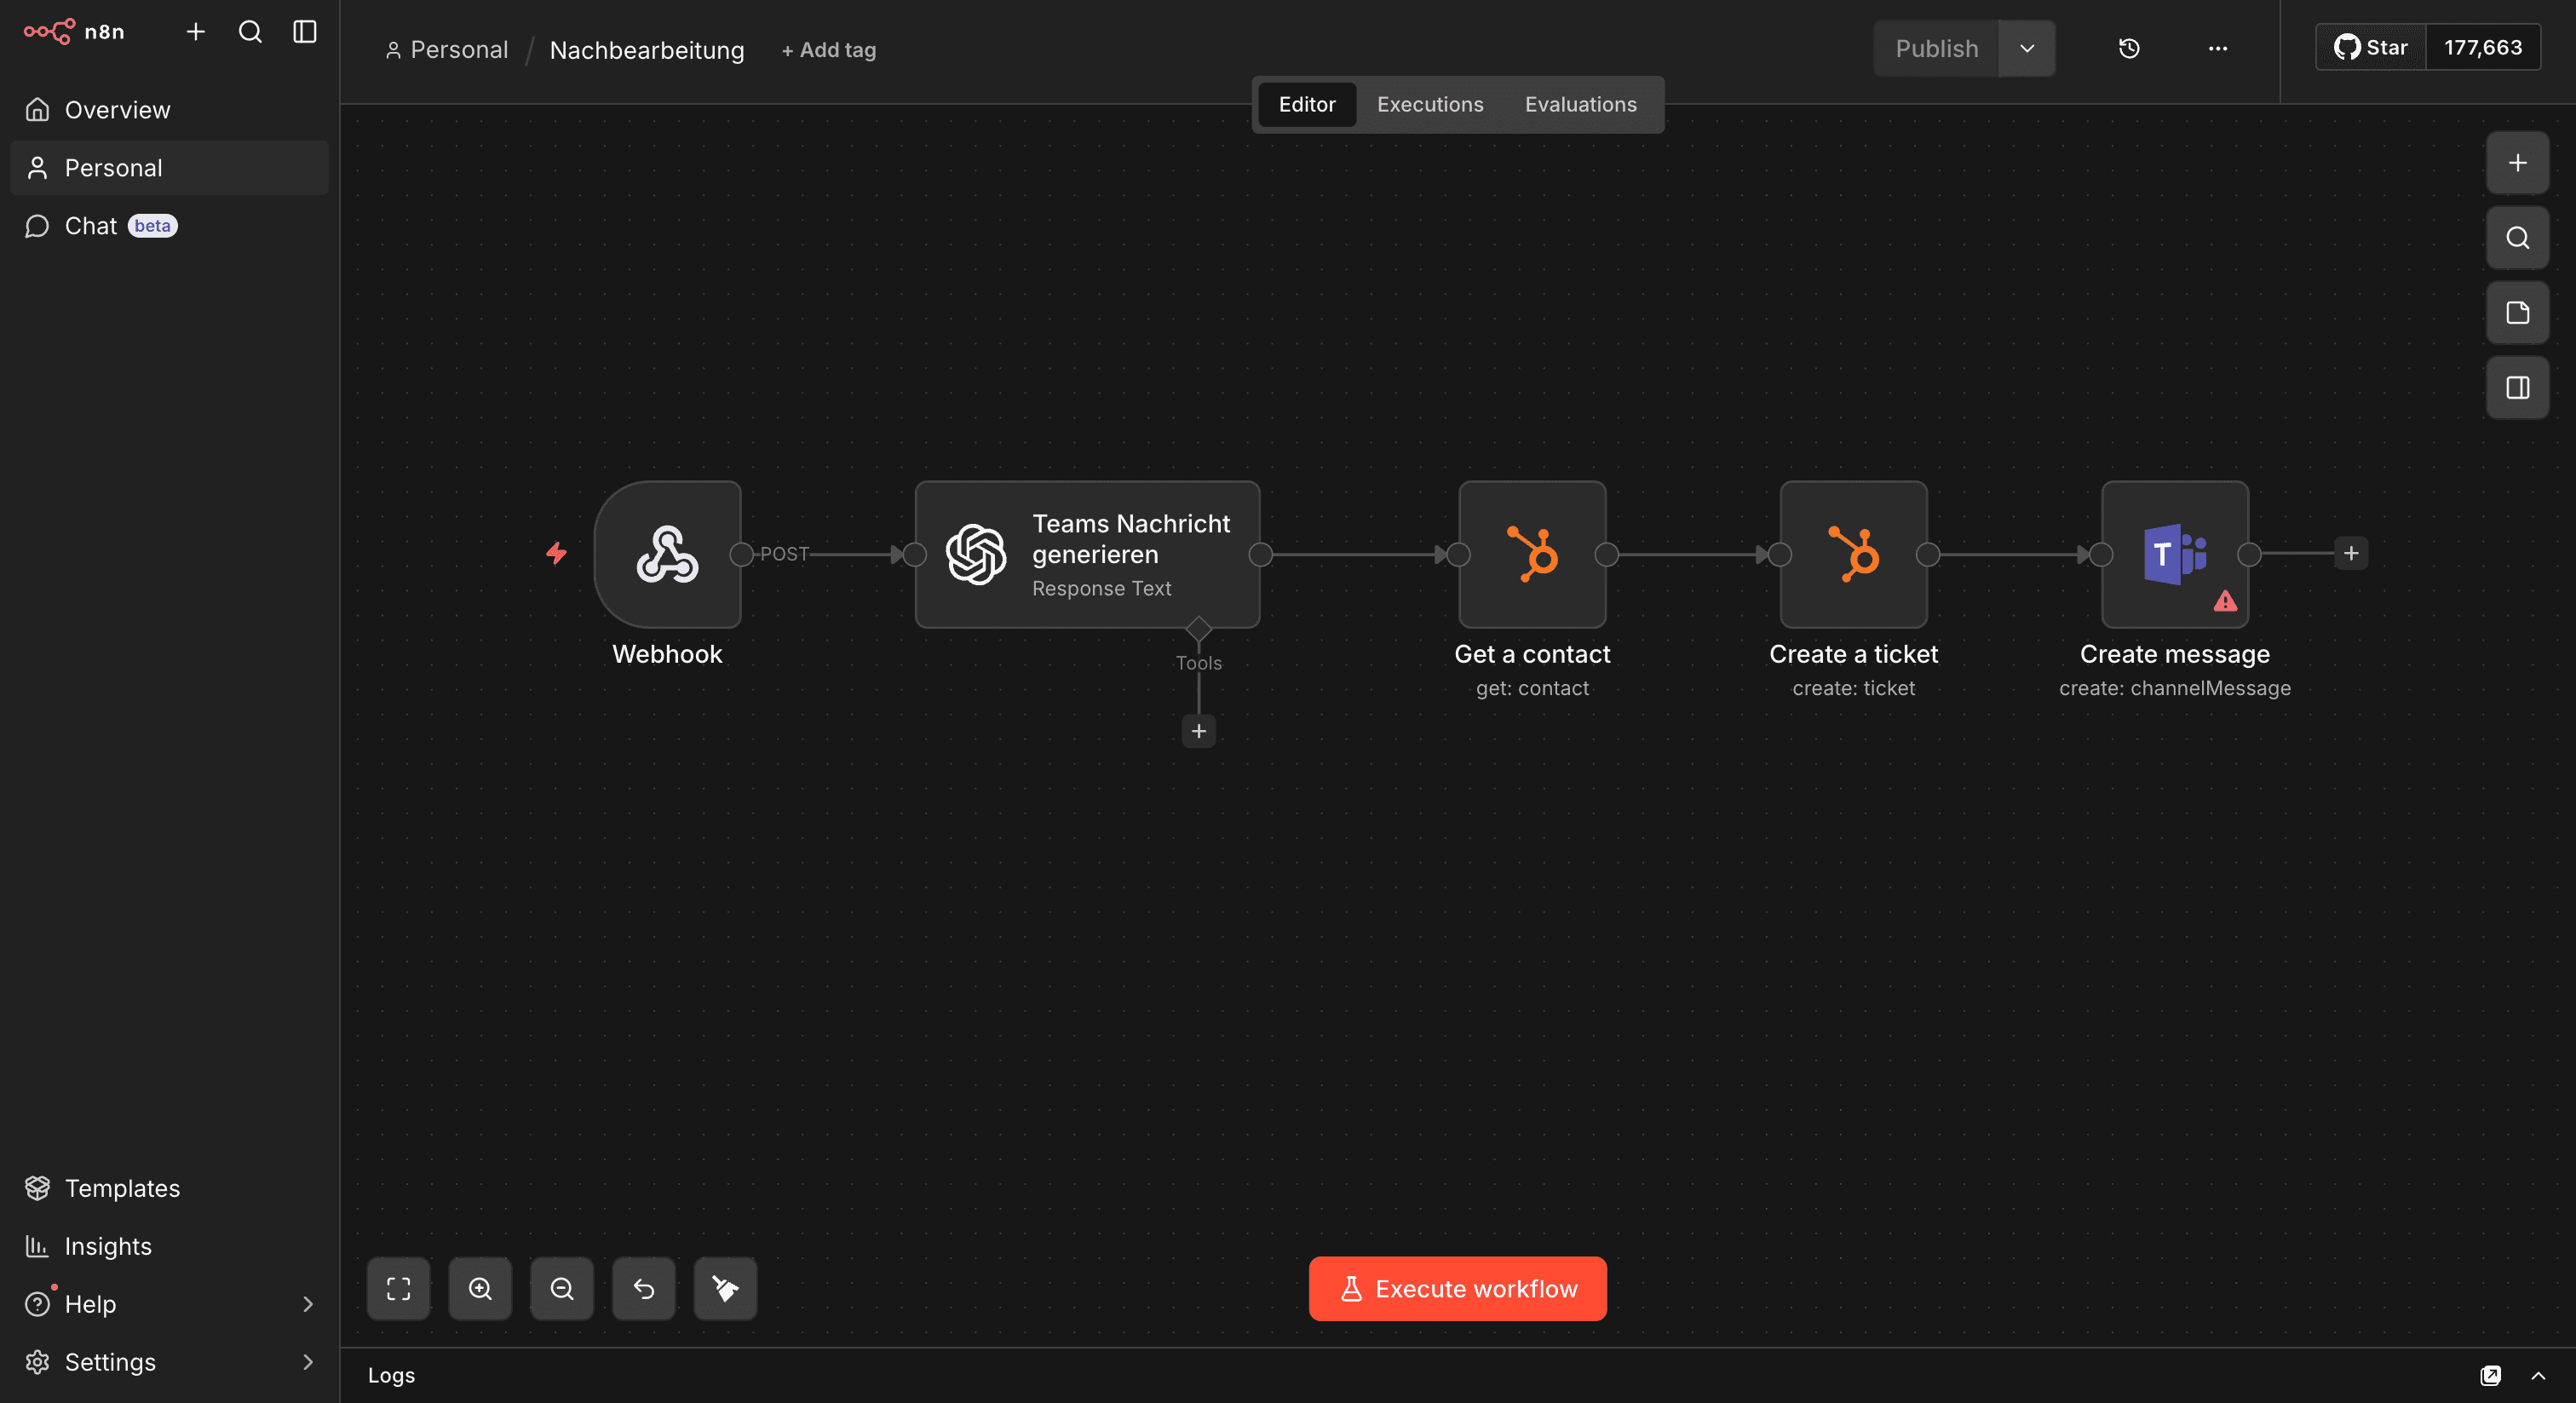The width and height of the screenshot is (2576, 1403).
Task: Expand the Publish dropdown options
Action: coord(2027,48)
